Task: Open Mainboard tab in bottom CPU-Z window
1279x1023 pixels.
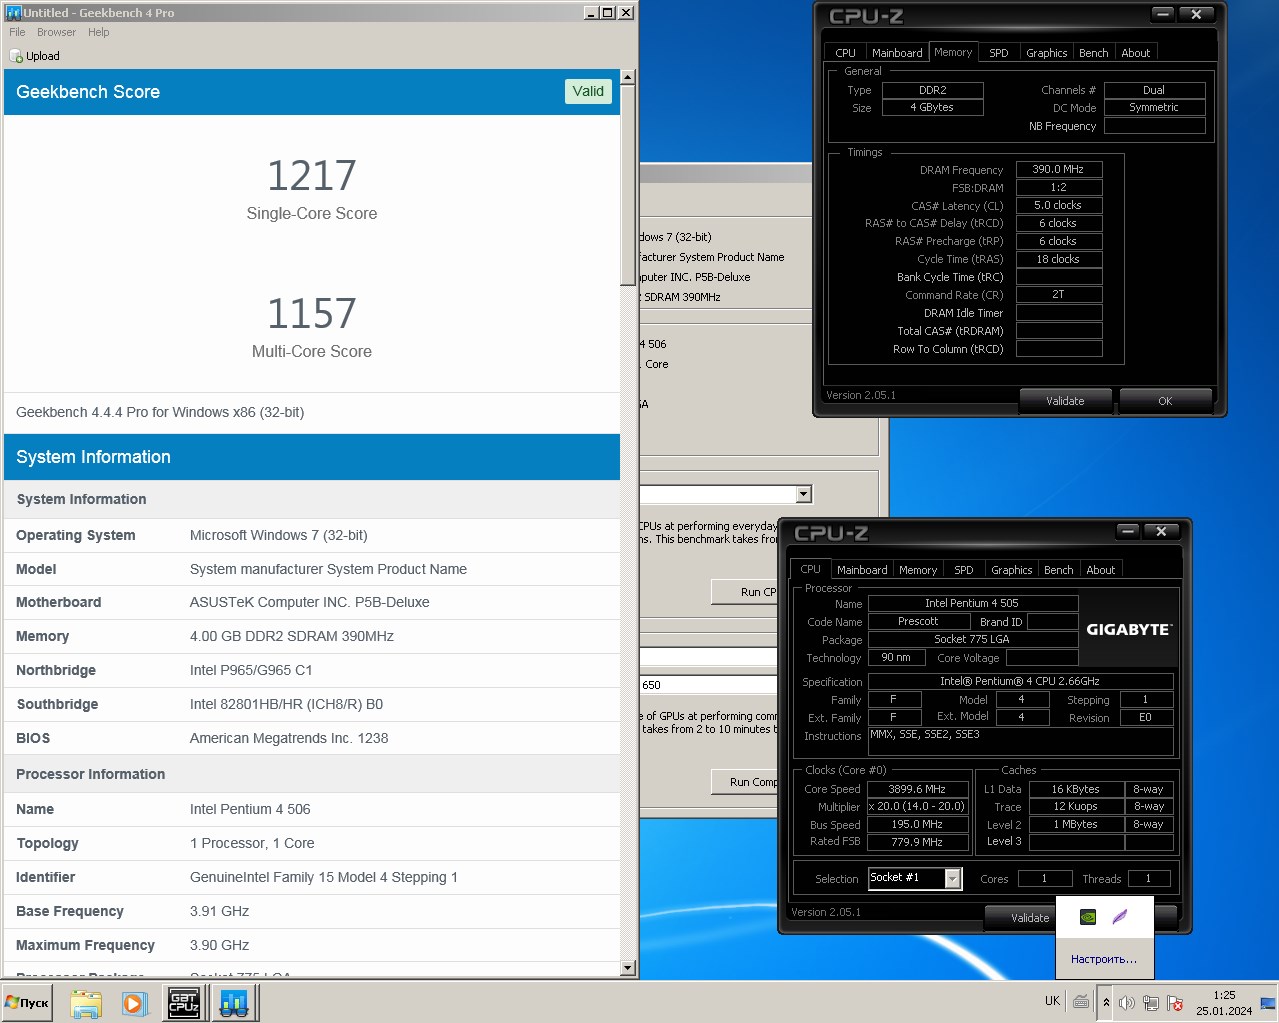Action: 862,570
